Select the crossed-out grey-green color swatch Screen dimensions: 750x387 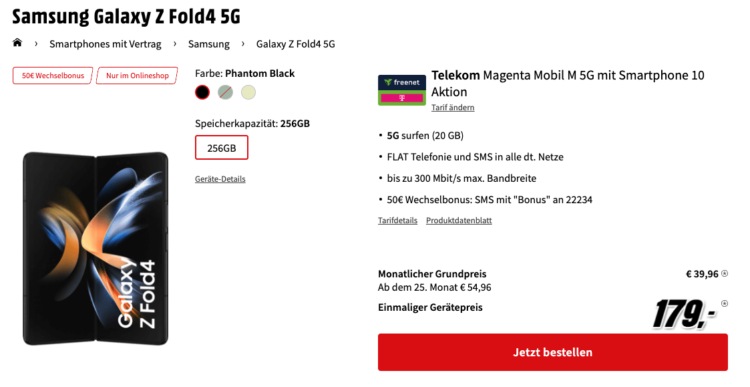pos(225,92)
